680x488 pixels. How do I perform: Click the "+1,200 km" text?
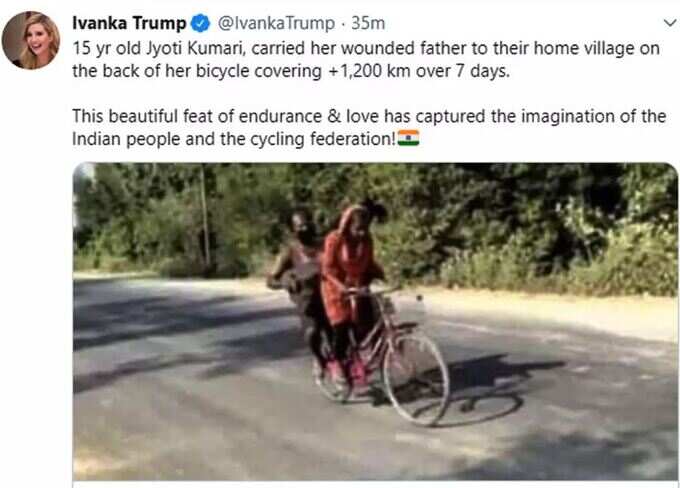369,71
